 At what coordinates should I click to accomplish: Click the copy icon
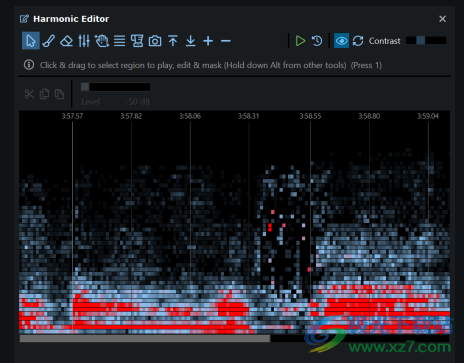pos(44,94)
